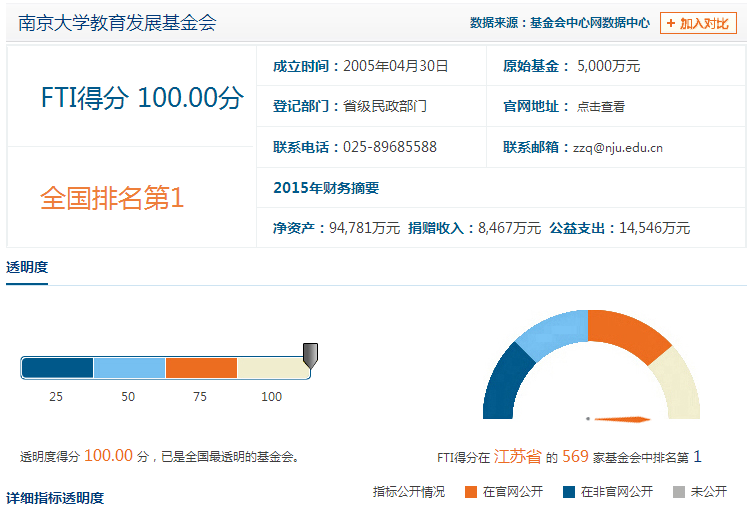Click the 净资产 value 94,781万元

364,228
